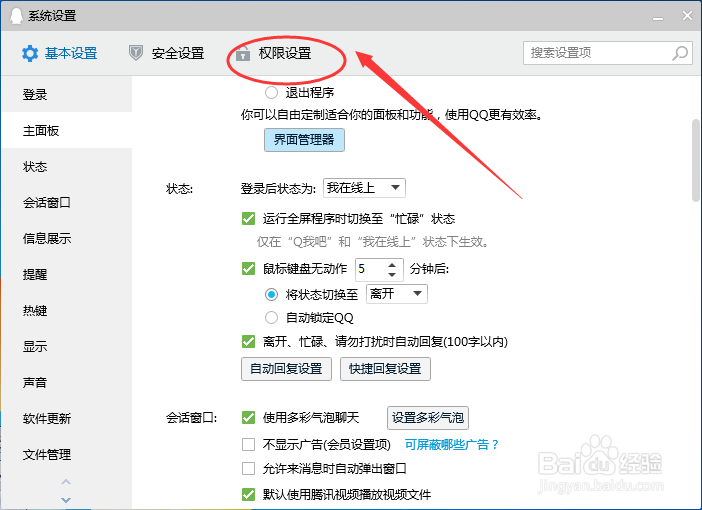Click 自动回复设置 button
The height and width of the screenshot is (510, 702).
tap(287, 369)
